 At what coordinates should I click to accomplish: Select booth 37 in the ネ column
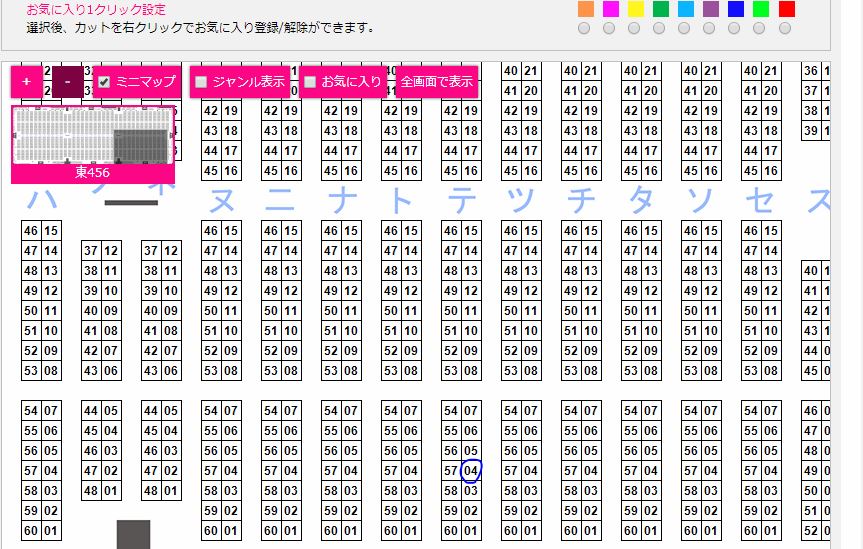click(151, 251)
